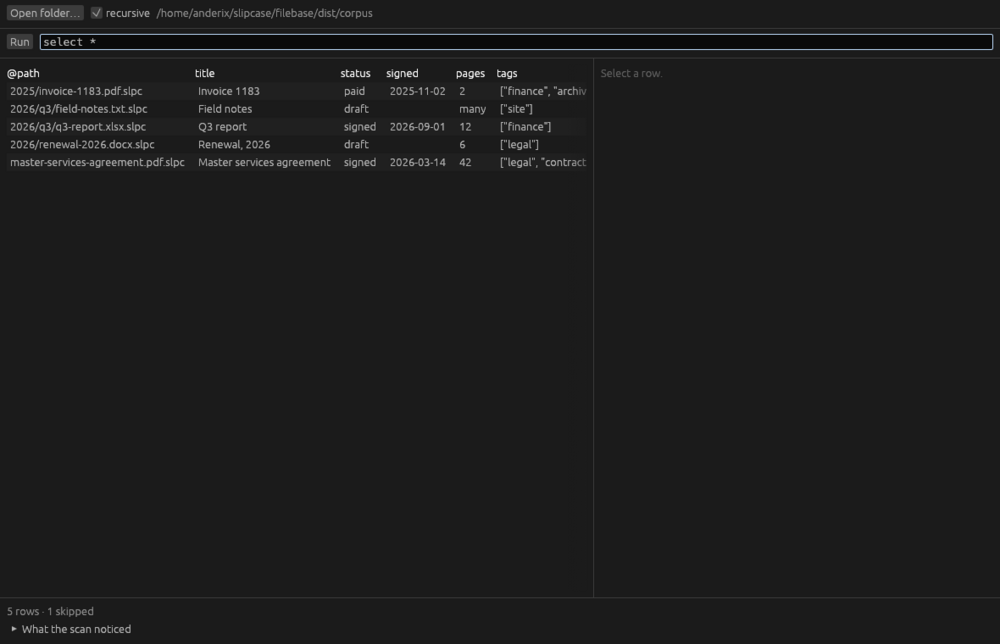The height and width of the screenshot is (644, 1000).
Task: Toggle the recursive checkbox
Action: click(x=96, y=13)
